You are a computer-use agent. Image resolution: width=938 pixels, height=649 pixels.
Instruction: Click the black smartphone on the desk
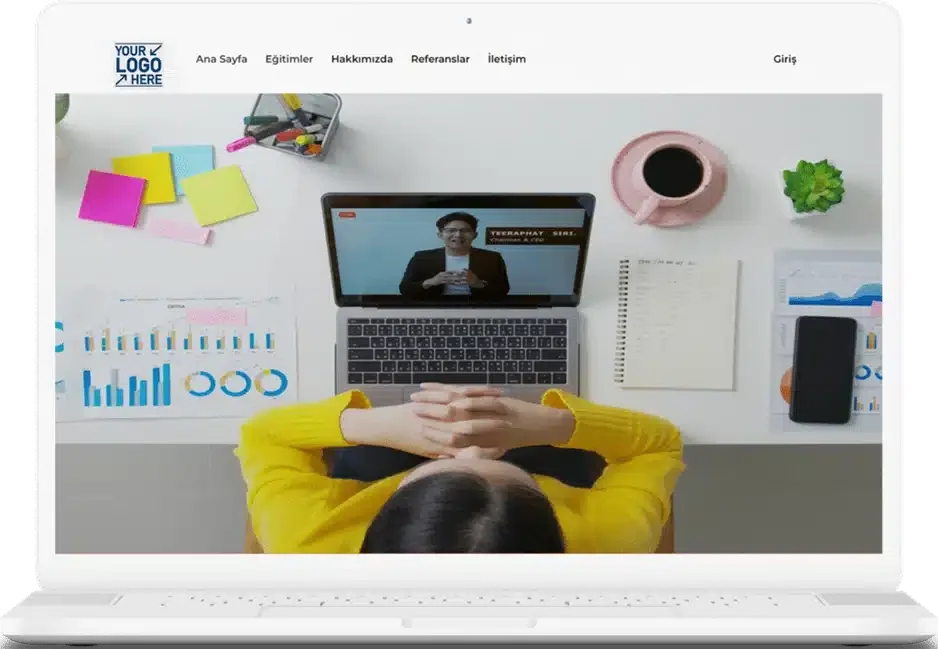coord(822,369)
